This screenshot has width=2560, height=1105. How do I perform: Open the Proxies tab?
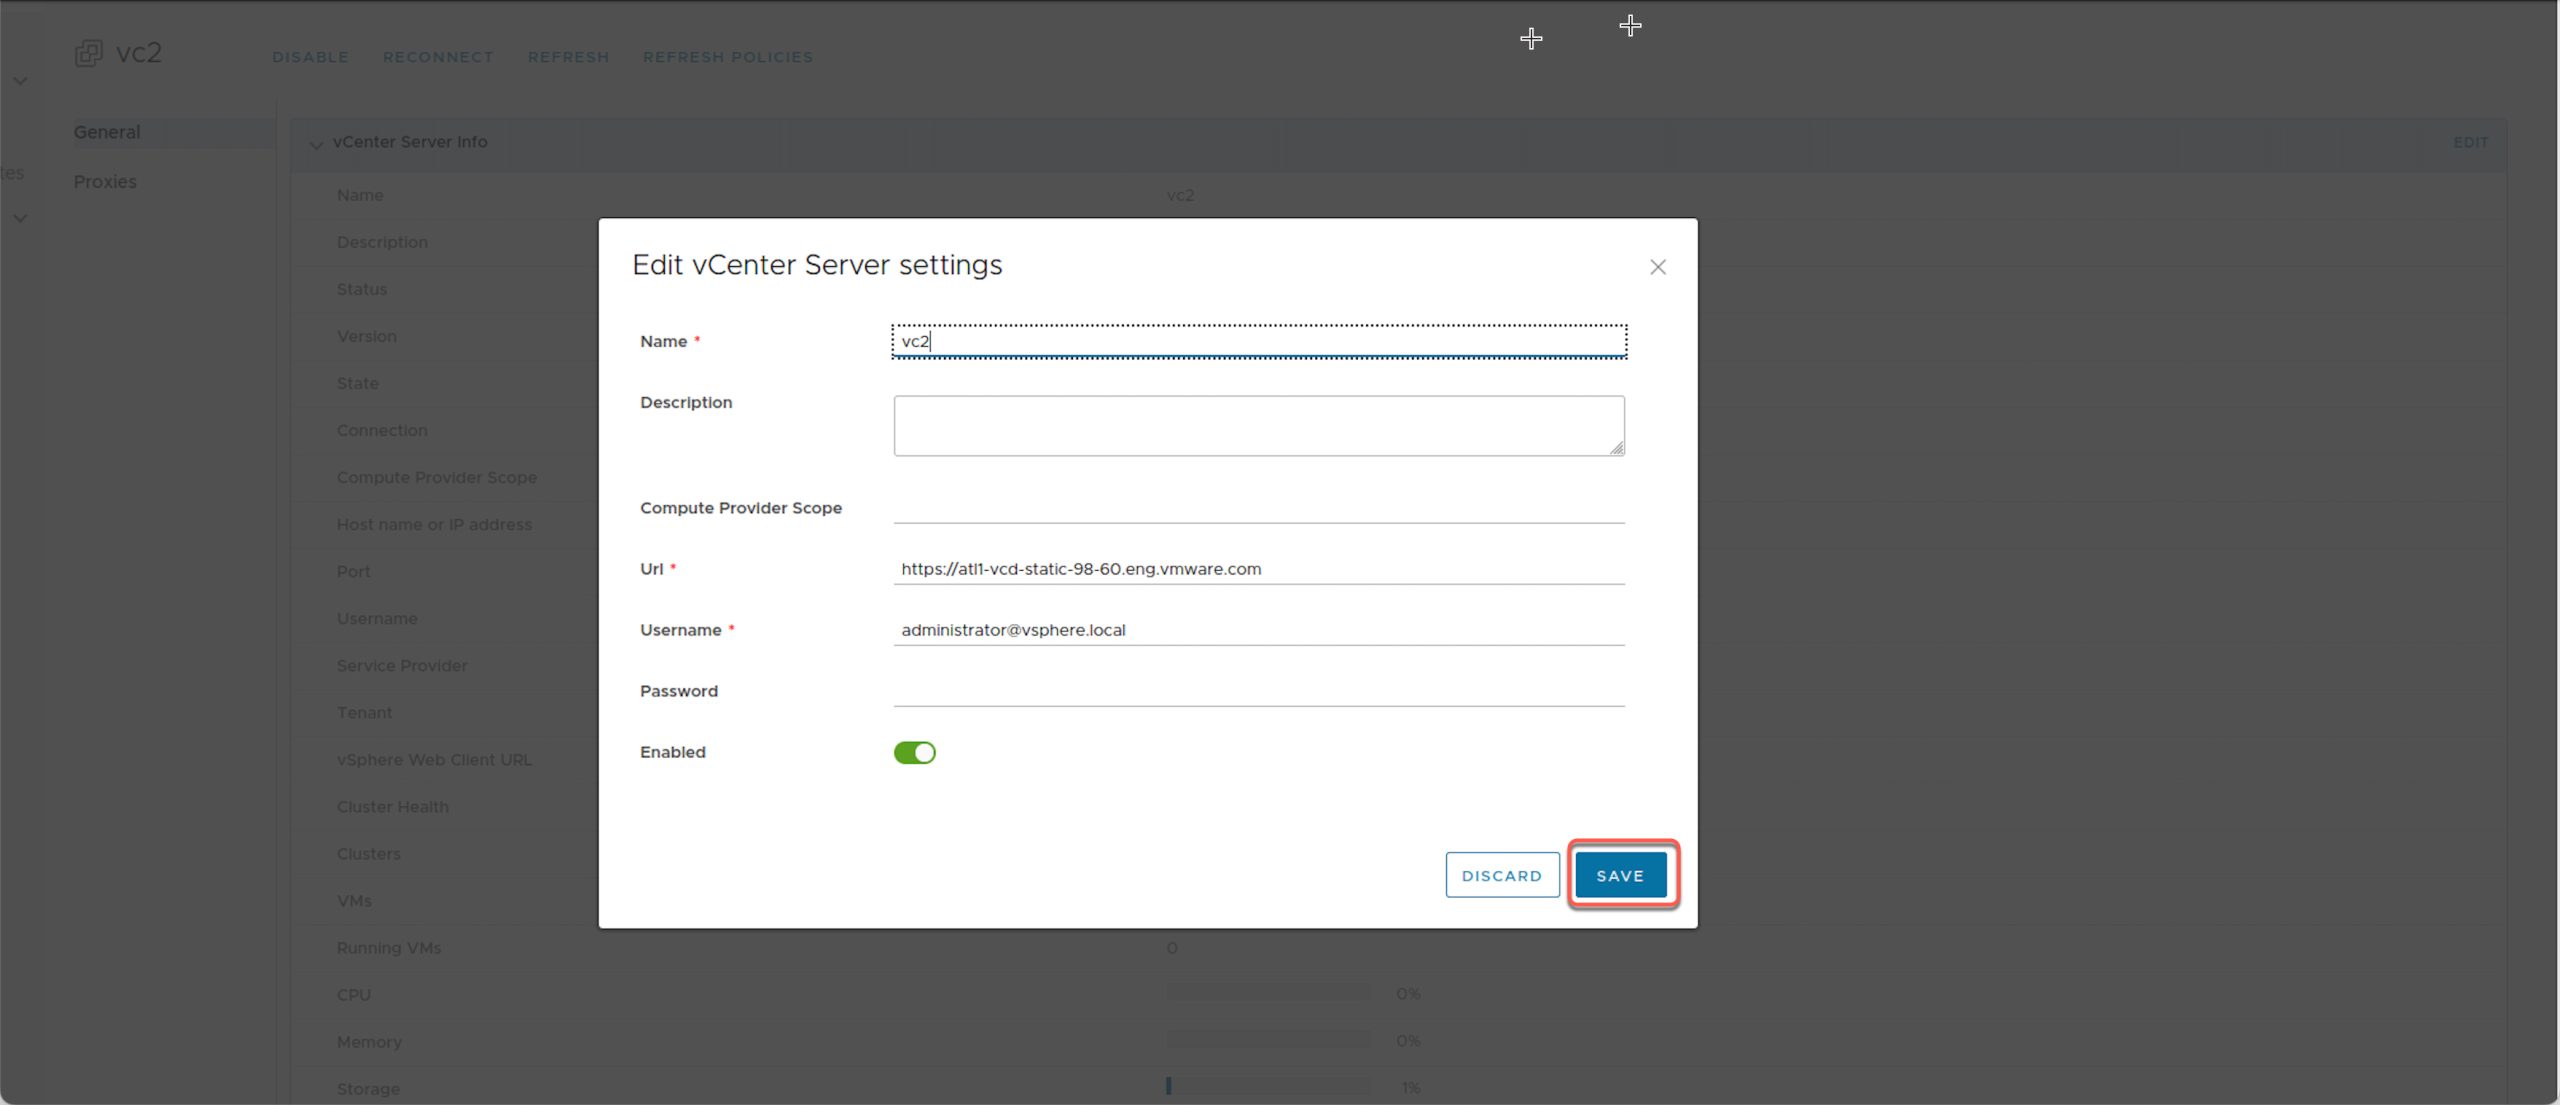pos(105,181)
